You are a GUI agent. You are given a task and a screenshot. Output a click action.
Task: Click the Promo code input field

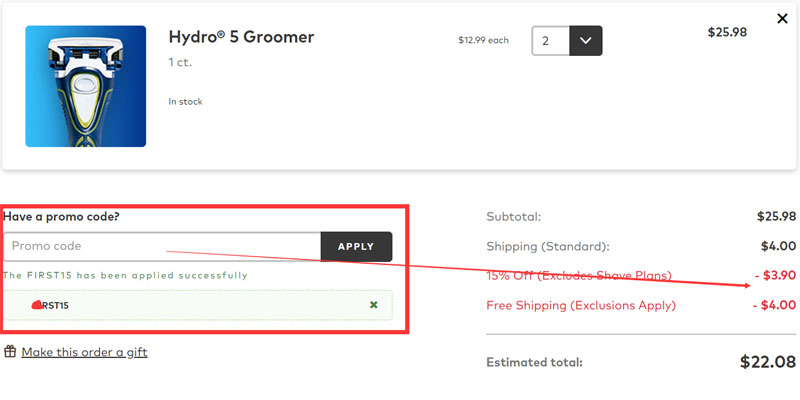tap(162, 246)
